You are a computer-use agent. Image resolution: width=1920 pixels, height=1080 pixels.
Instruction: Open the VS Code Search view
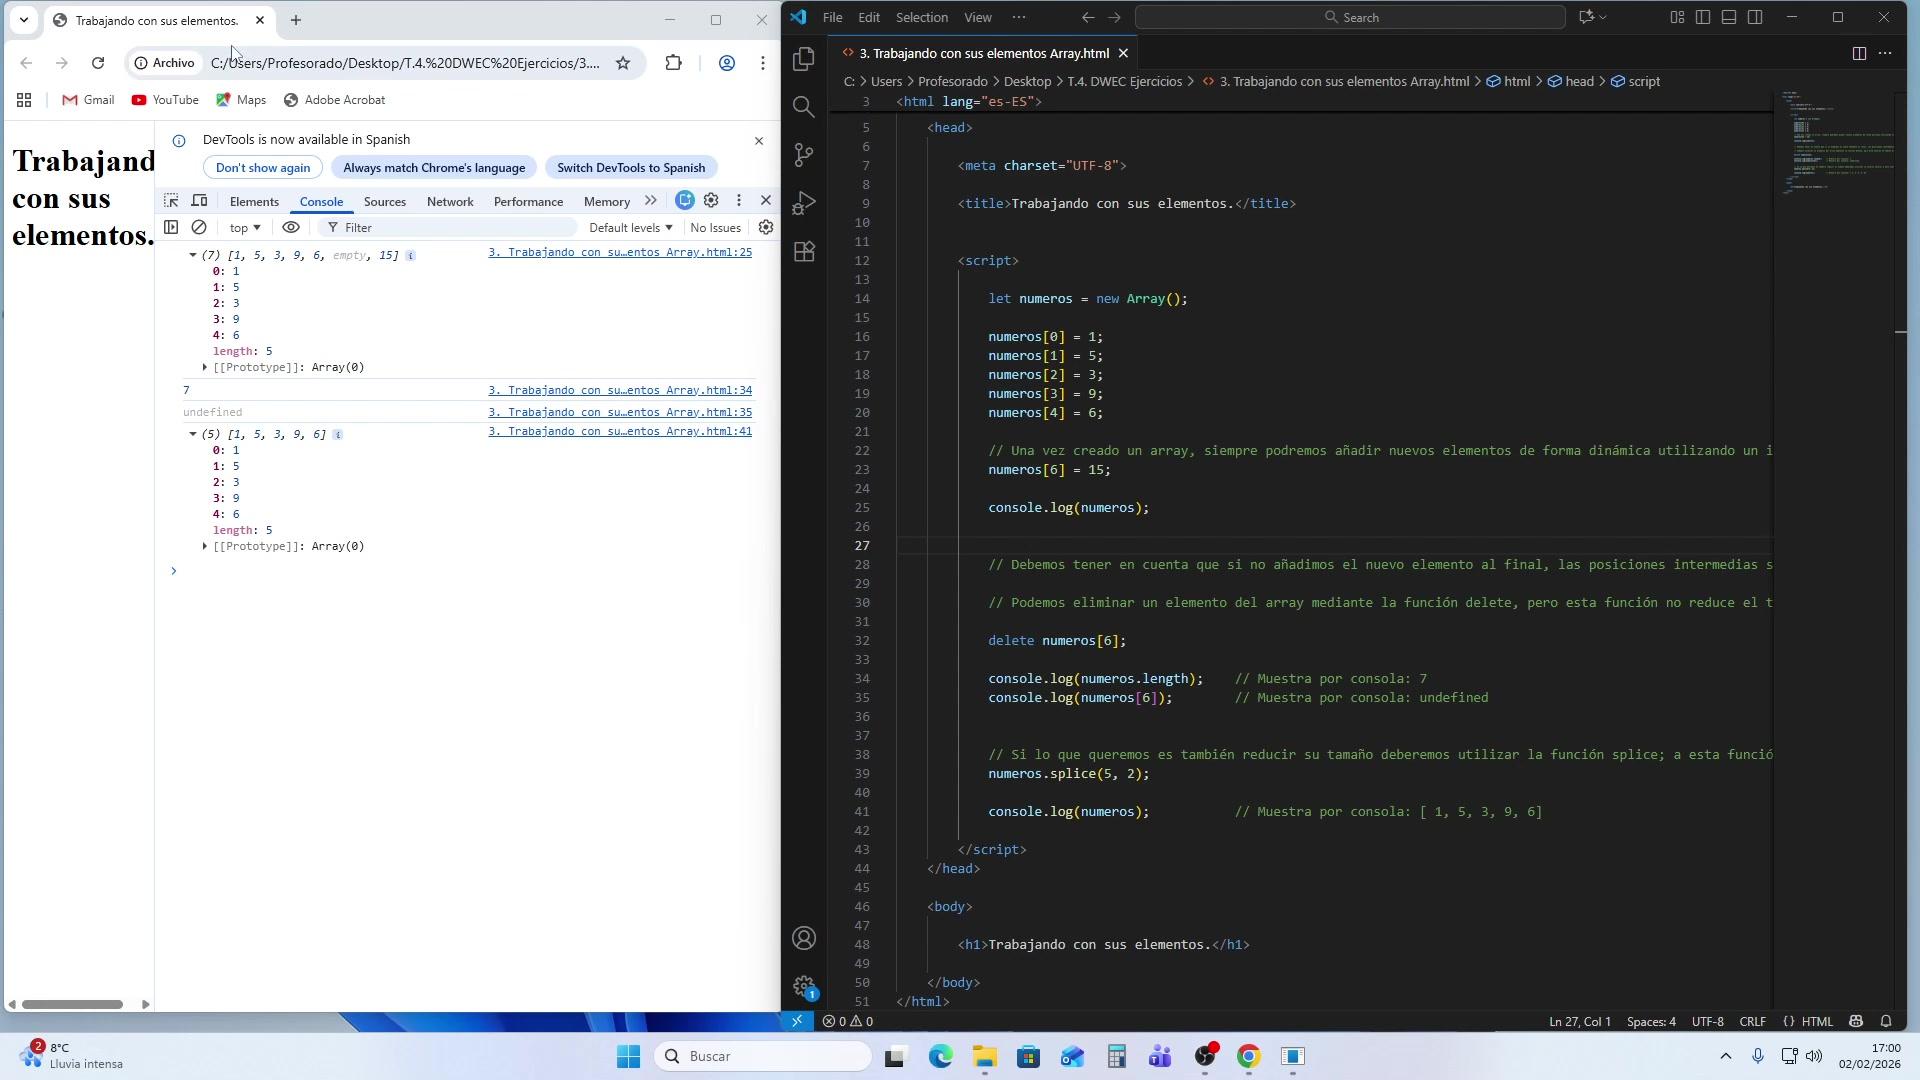804,107
